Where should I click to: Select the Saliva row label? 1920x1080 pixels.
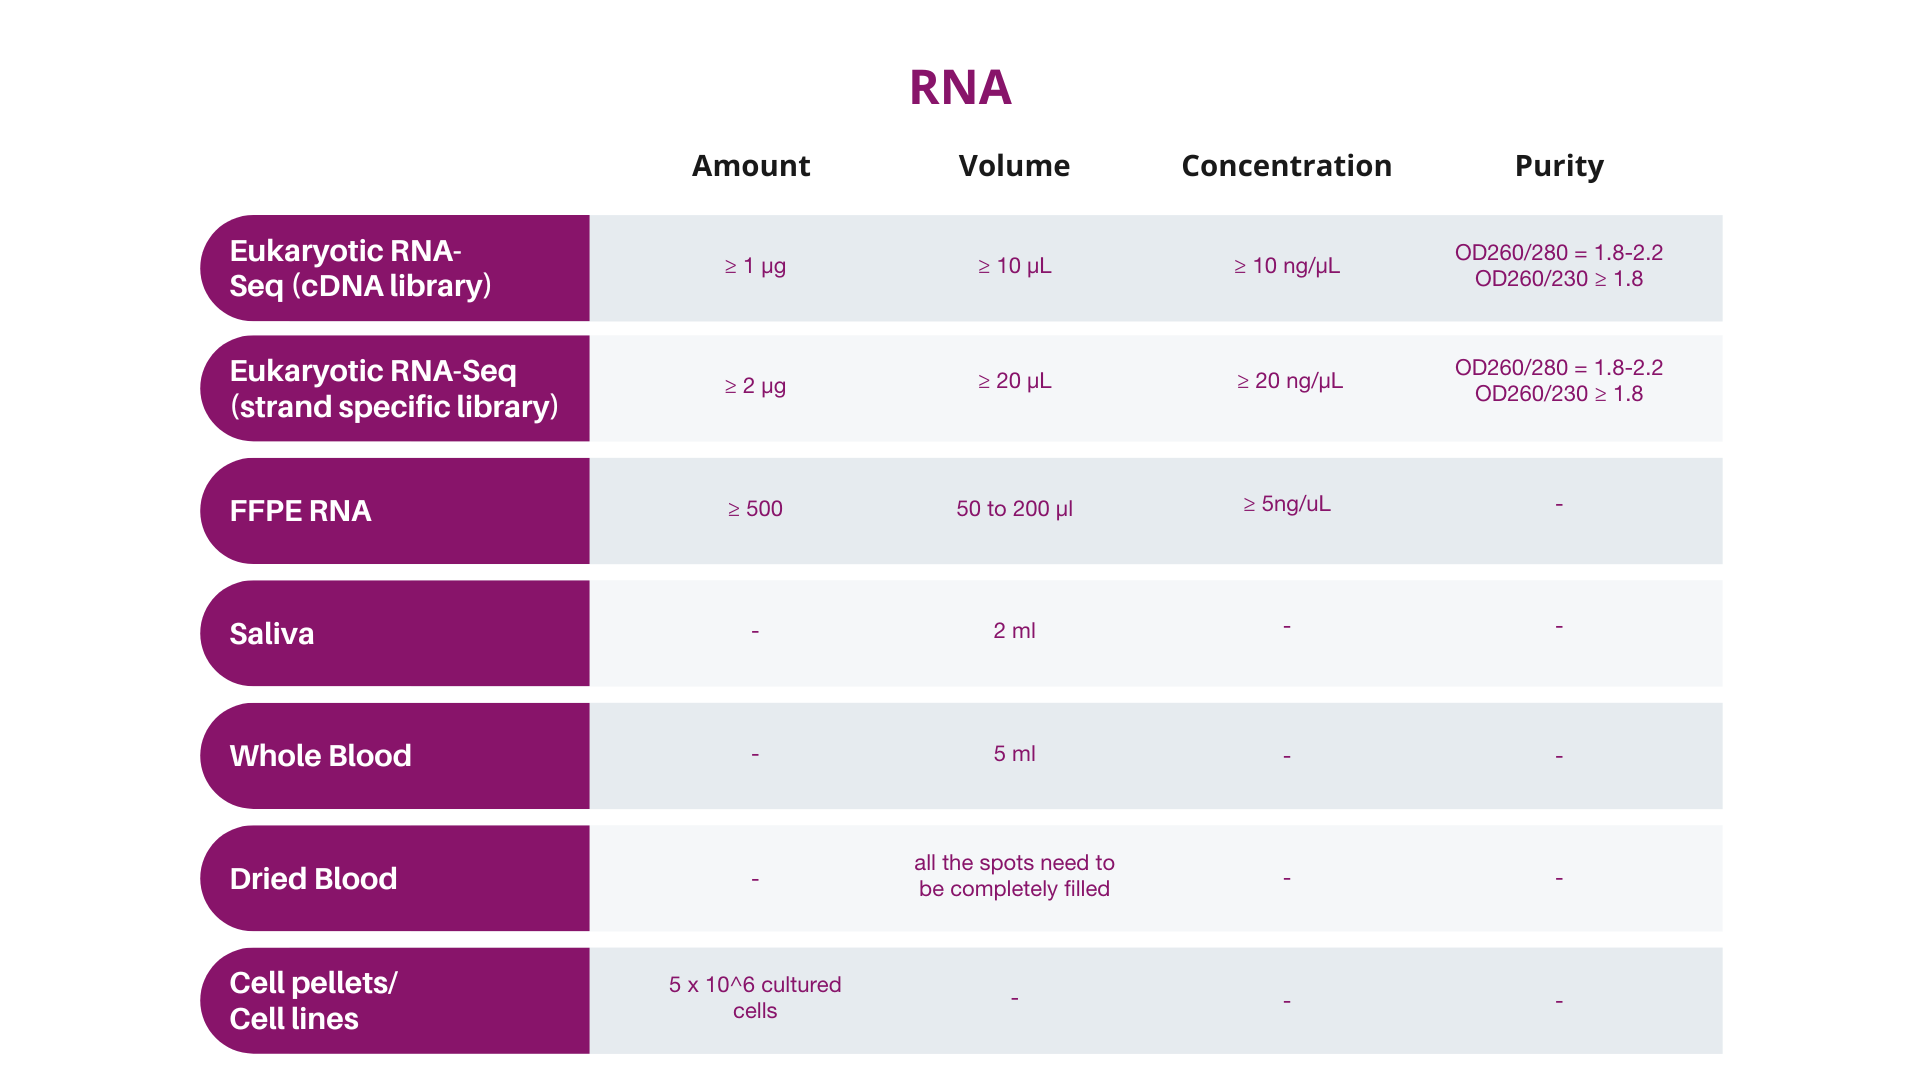click(272, 634)
